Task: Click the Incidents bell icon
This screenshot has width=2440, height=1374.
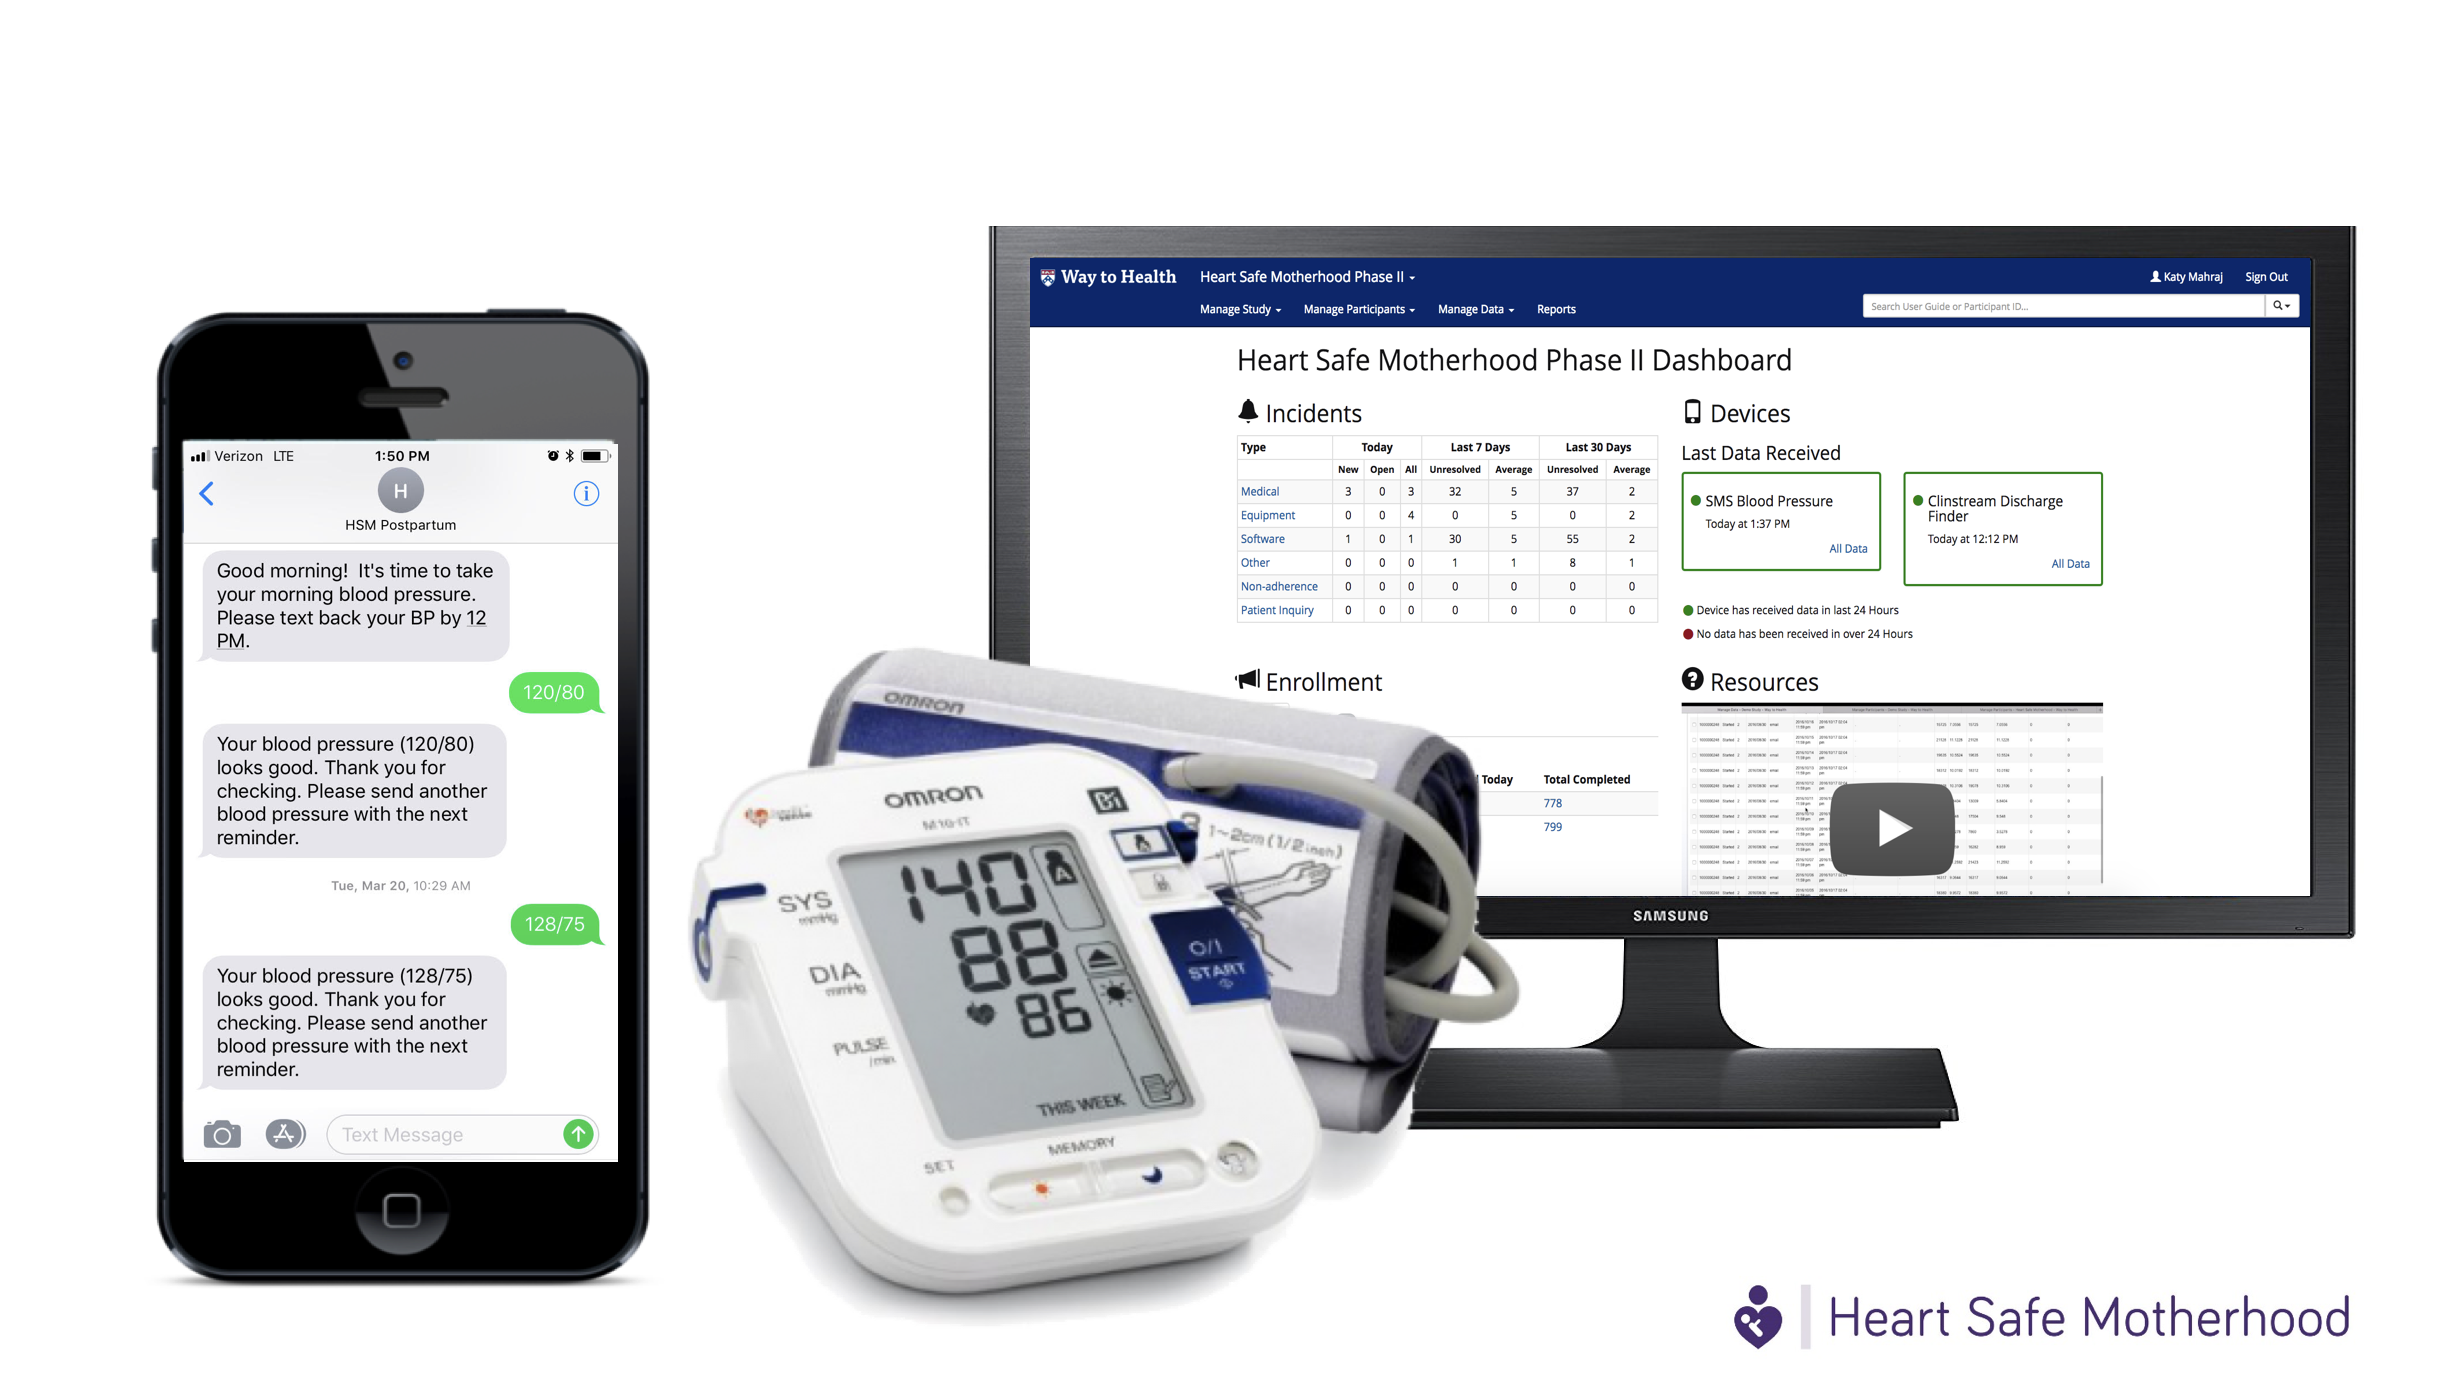Action: [1242, 414]
